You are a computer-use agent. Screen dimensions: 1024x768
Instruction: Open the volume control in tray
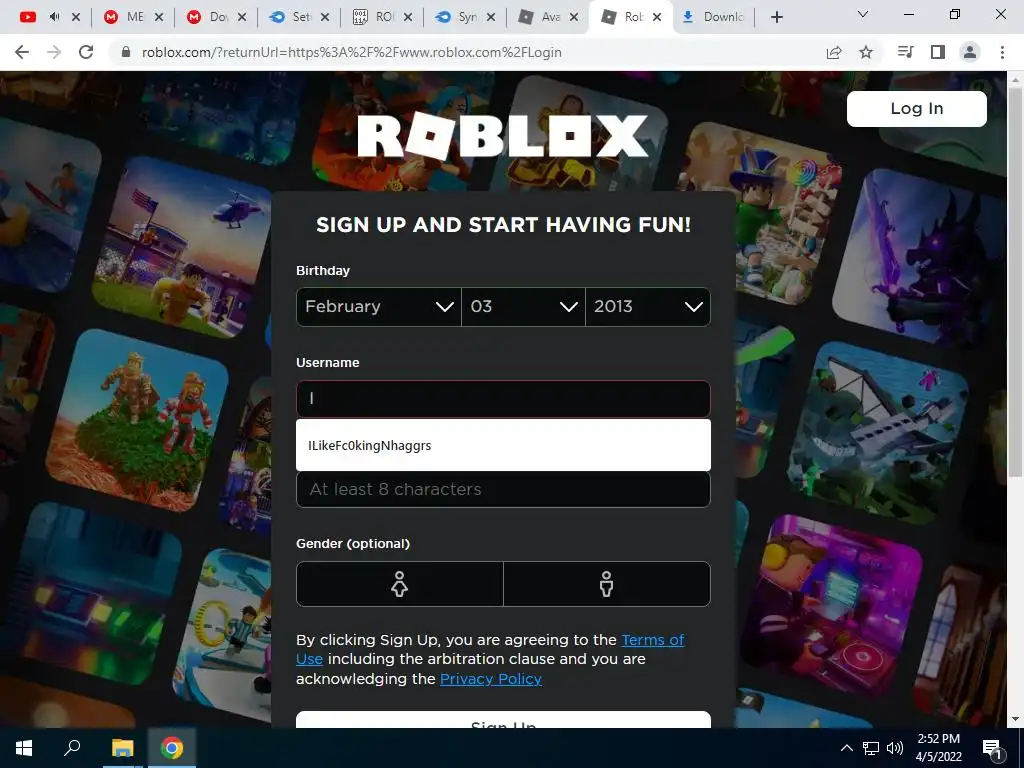click(895, 748)
